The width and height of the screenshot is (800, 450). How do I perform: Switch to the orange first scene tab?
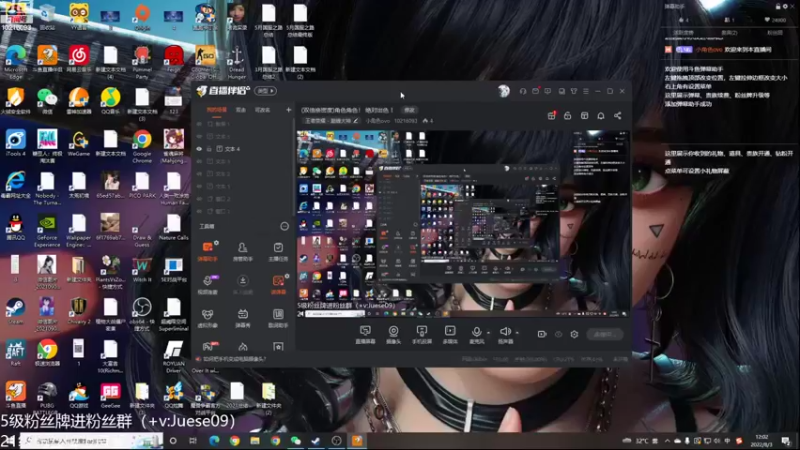click(216, 110)
